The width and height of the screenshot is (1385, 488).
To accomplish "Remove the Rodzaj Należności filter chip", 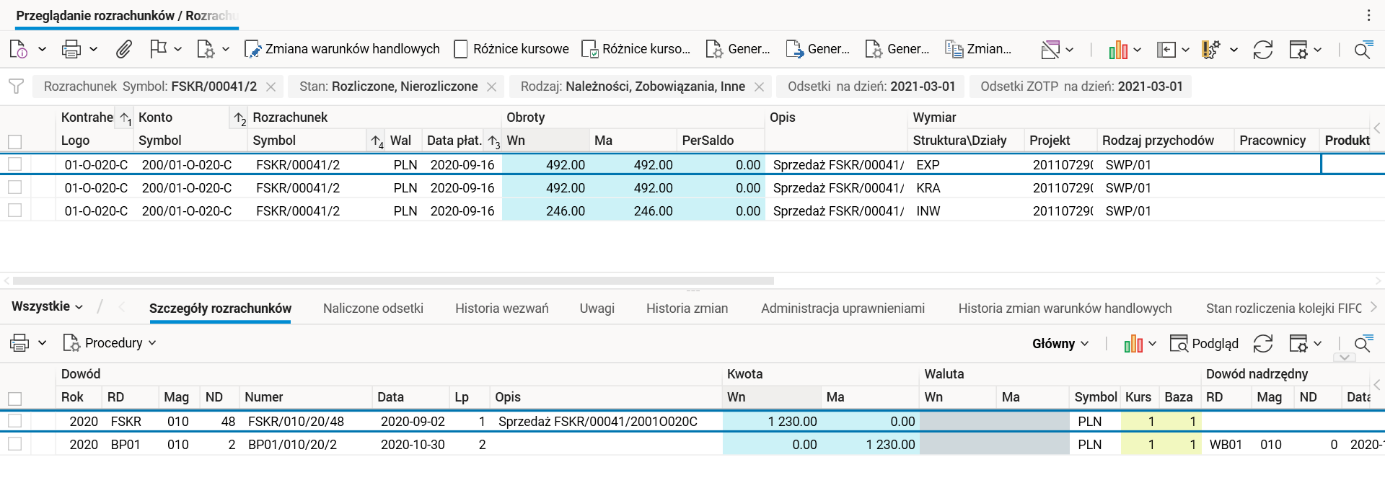I will click(759, 87).
